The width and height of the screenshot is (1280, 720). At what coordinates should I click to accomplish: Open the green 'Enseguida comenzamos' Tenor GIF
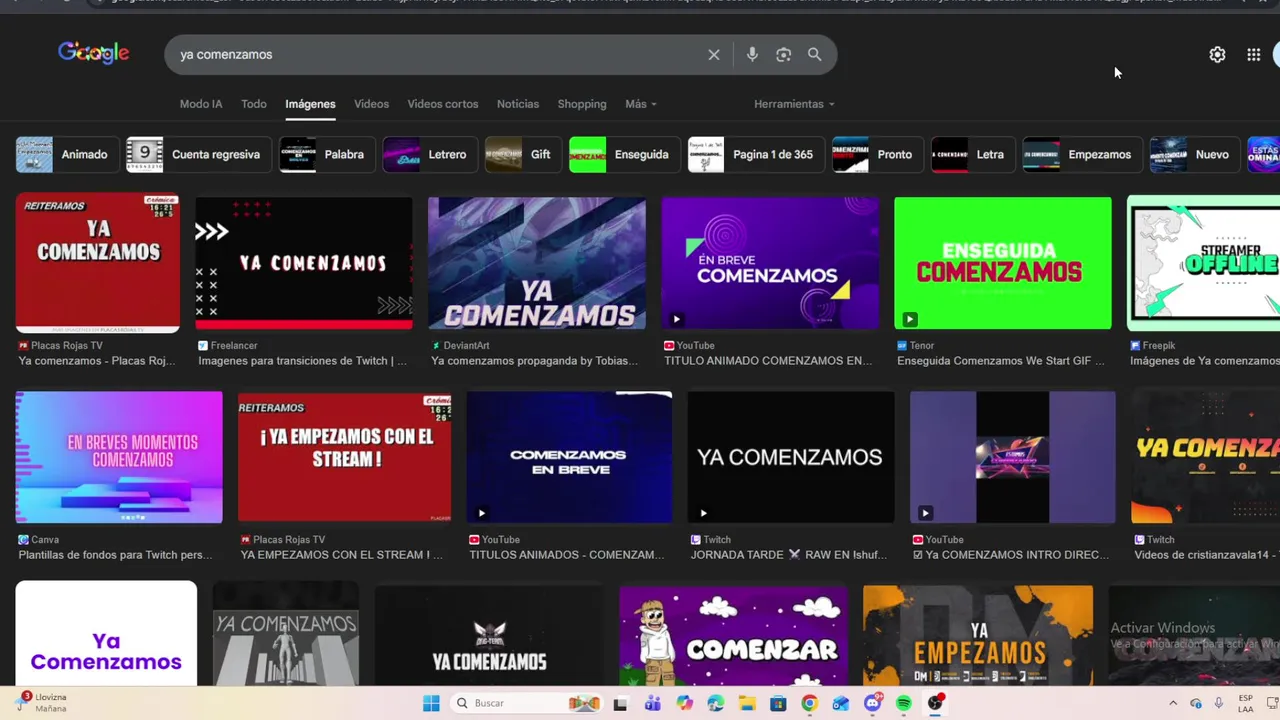1003,263
